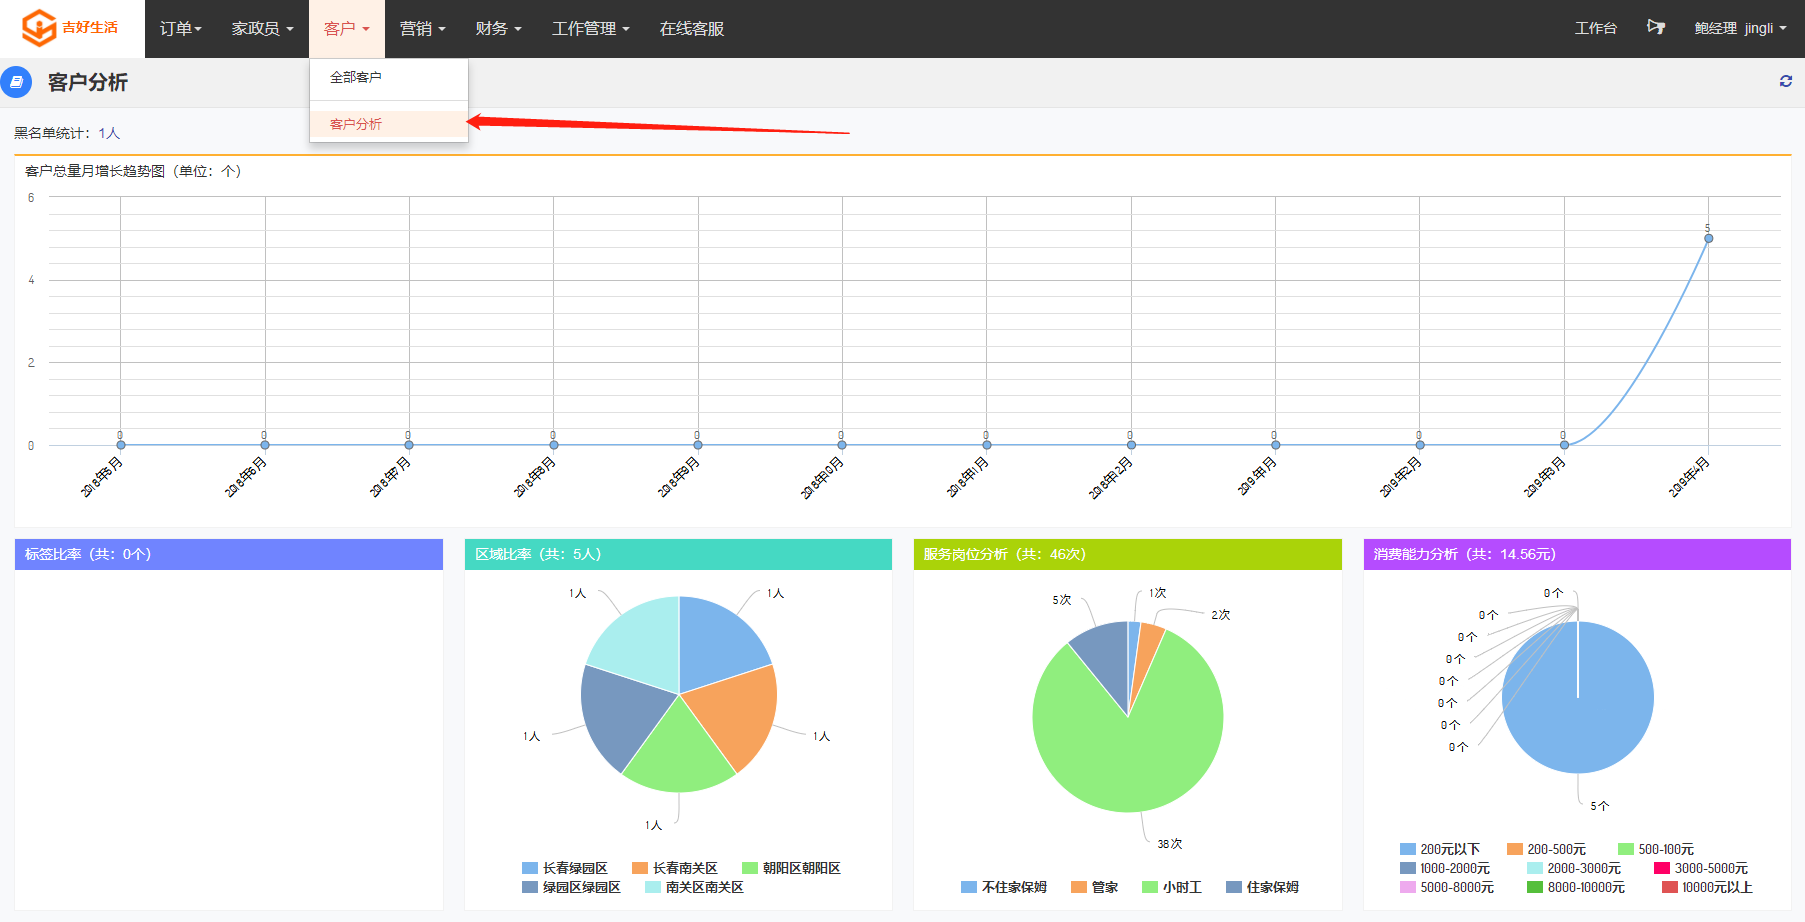Click the 吉好生活 logo
Viewport: 1805px width, 922px height.
(70, 27)
